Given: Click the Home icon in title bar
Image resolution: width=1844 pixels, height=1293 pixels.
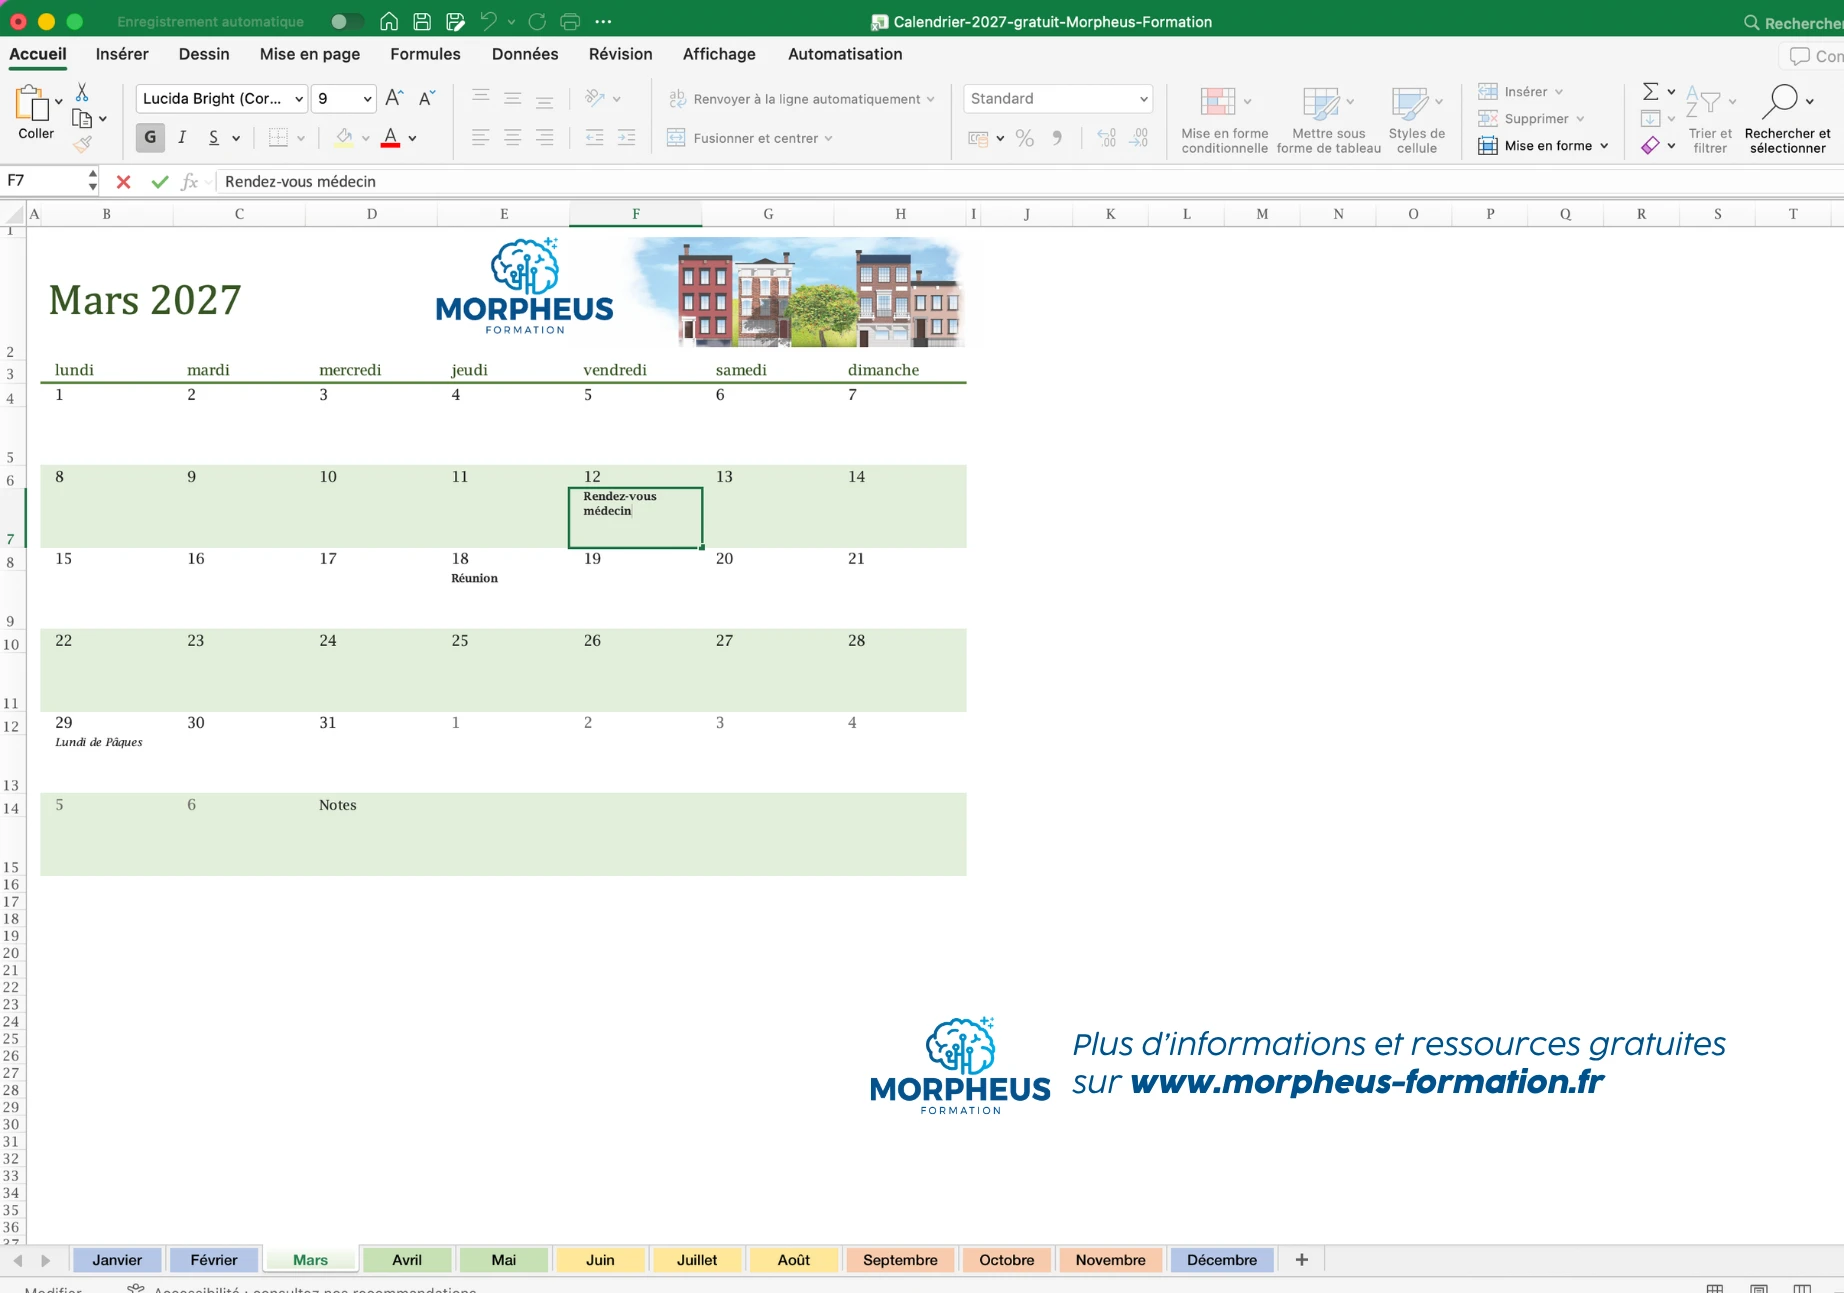Looking at the screenshot, I should coord(389,21).
